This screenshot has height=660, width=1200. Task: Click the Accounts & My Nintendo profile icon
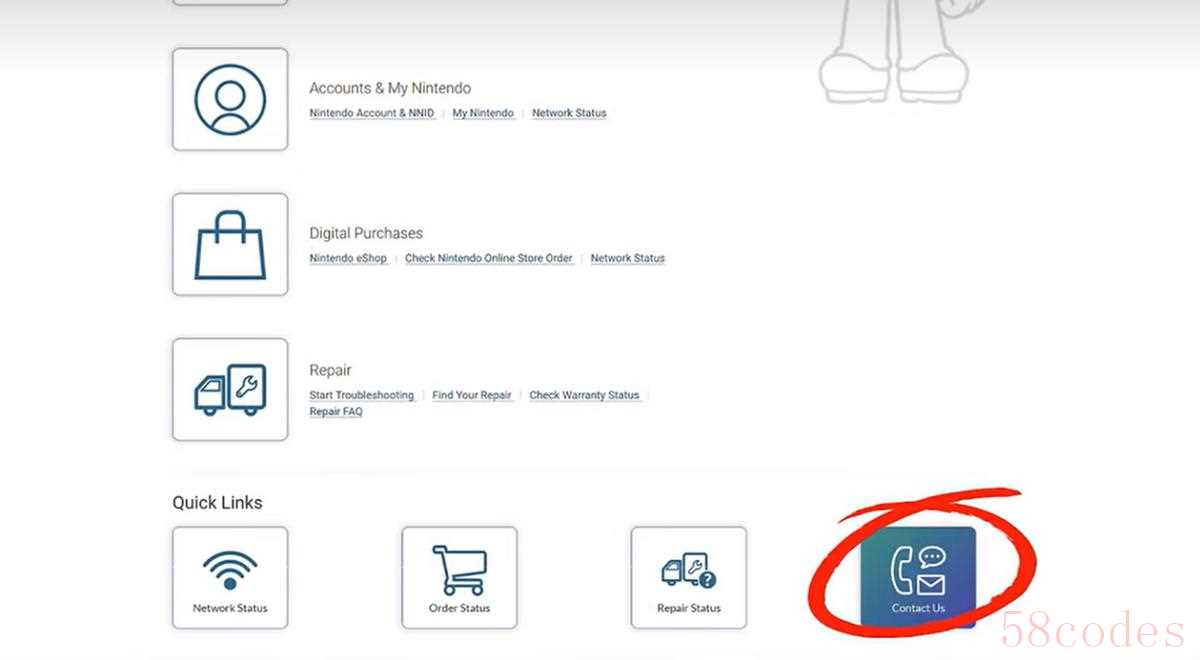tap(230, 99)
